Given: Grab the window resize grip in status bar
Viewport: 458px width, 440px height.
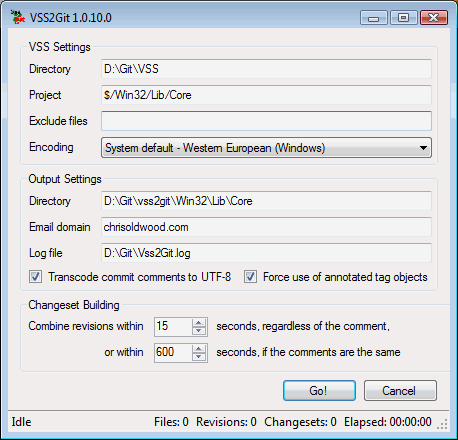Looking at the screenshot, I should tap(442, 424).
